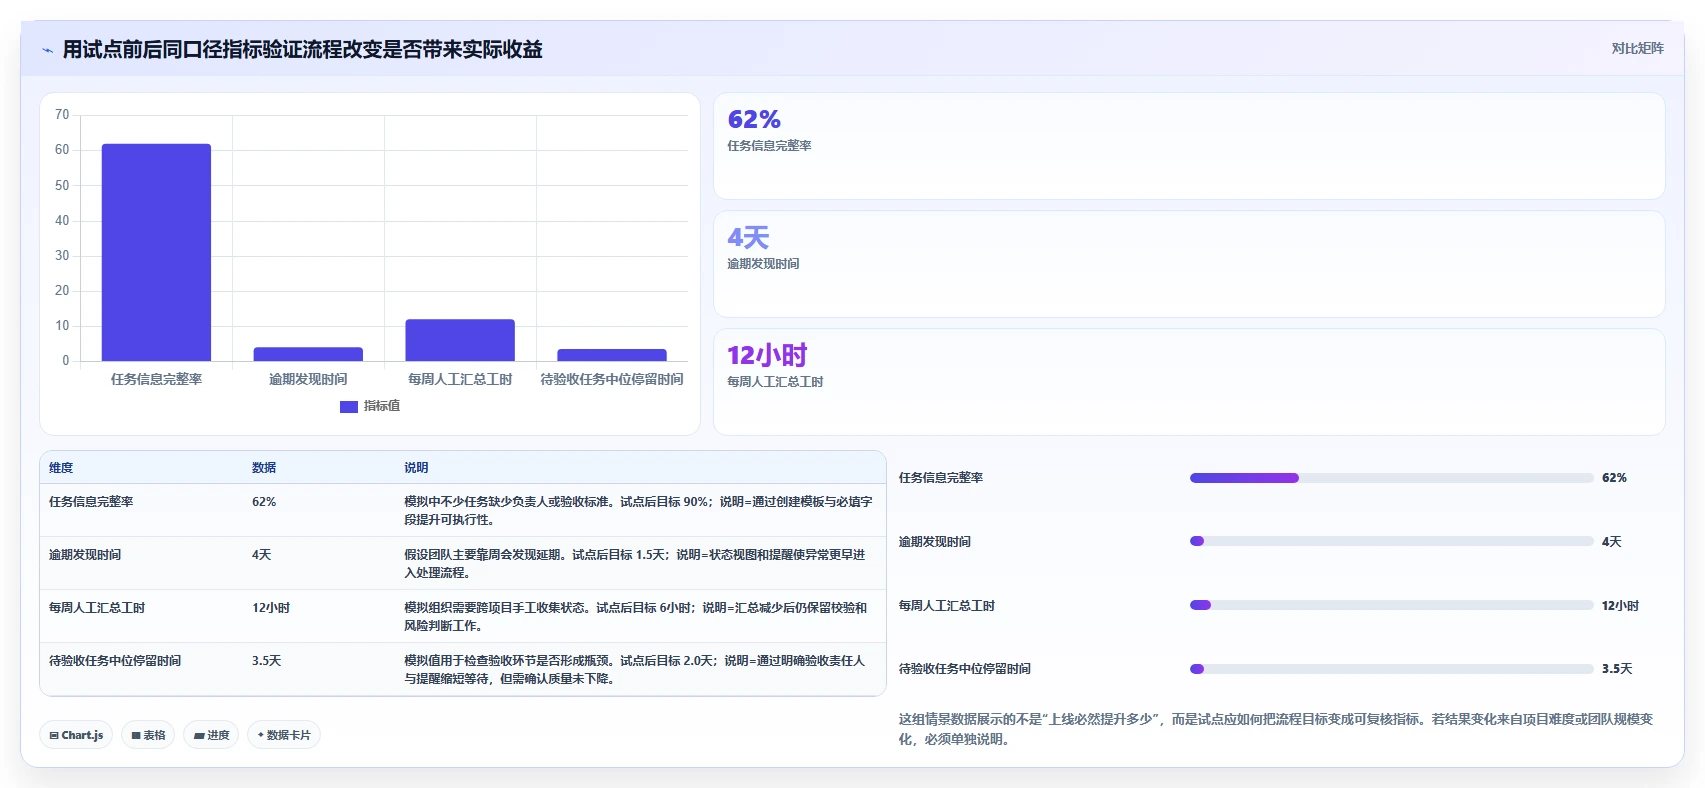1705x788 pixels.
Task: Click the 每周人工汇总工时 progress bar
Action: 1391,605
